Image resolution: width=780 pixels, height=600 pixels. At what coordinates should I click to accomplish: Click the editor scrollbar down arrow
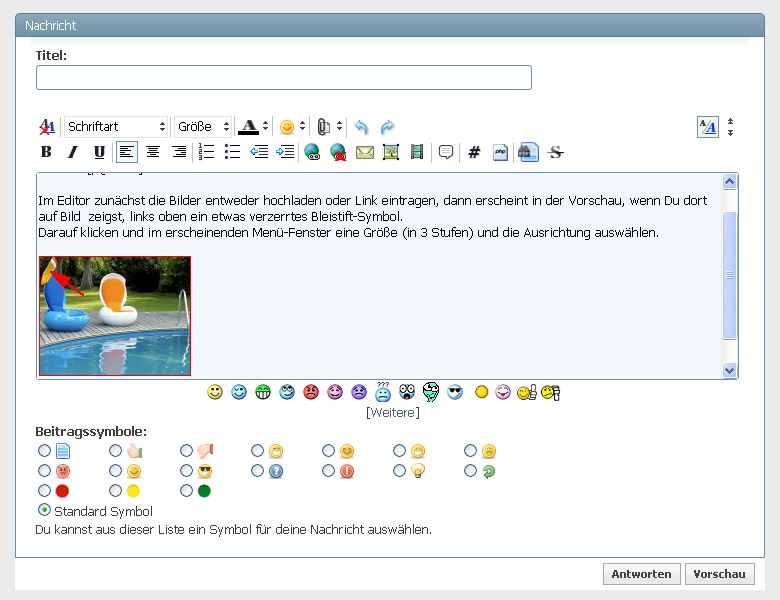[730, 370]
